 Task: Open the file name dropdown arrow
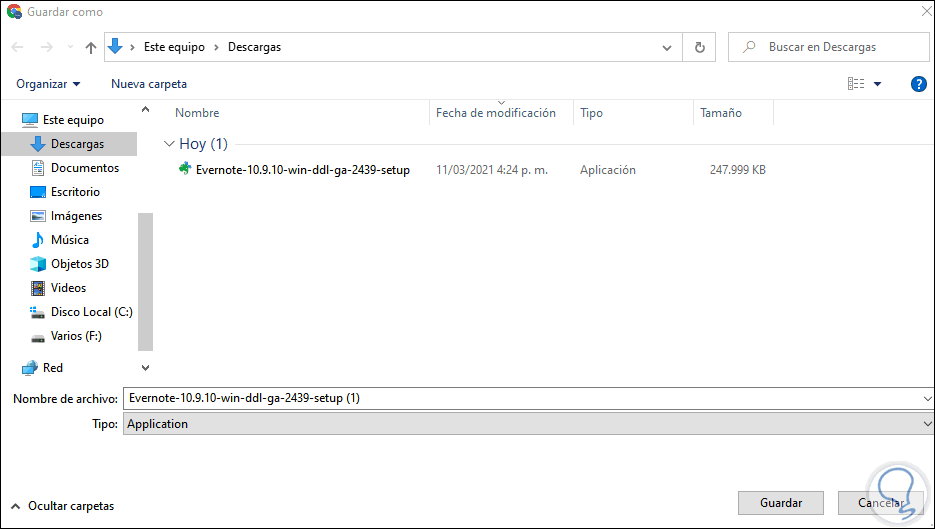coord(927,398)
